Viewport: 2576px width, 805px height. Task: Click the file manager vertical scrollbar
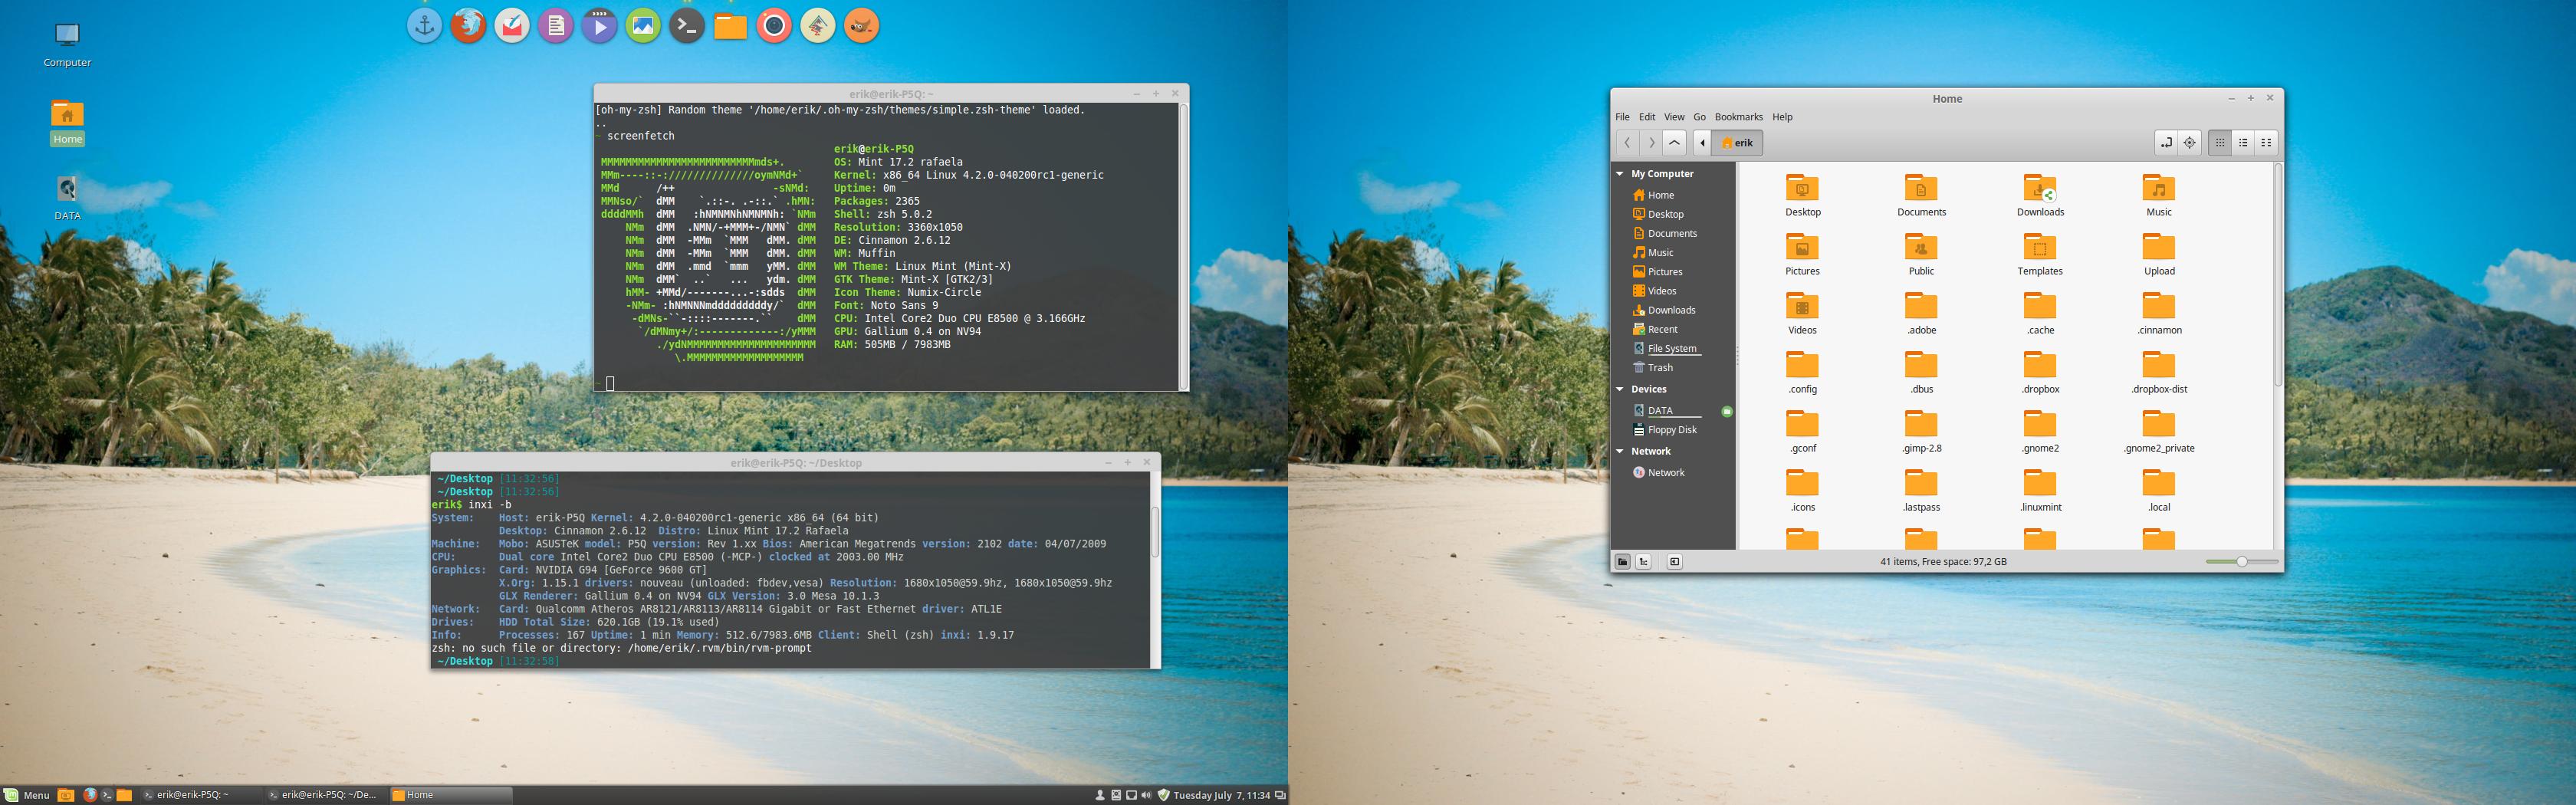point(2278,275)
